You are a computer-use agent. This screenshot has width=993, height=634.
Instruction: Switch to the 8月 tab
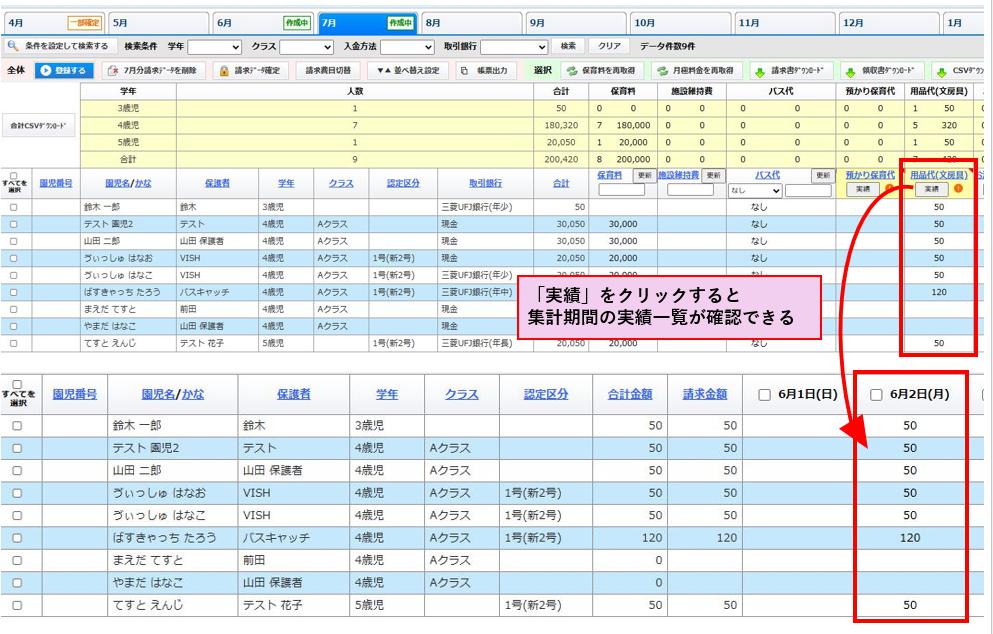click(470, 21)
